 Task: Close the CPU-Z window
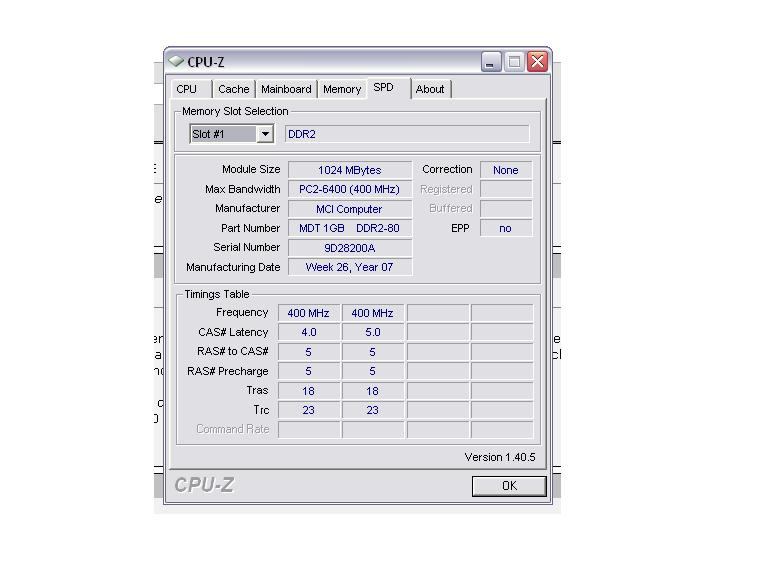[x=538, y=62]
